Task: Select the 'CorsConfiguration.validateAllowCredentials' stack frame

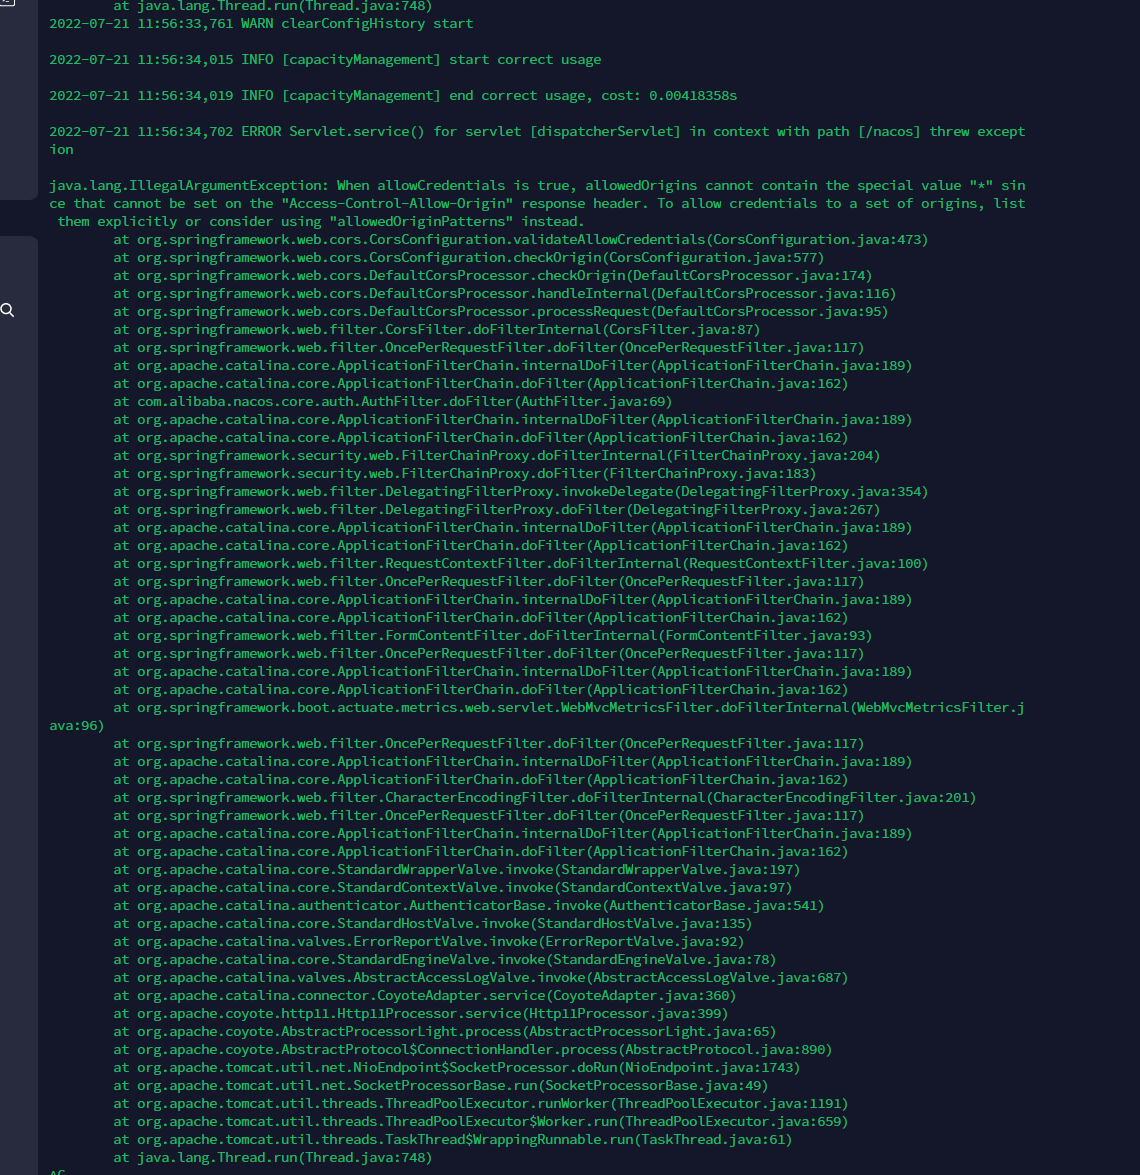Action: [x=520, y=239]
